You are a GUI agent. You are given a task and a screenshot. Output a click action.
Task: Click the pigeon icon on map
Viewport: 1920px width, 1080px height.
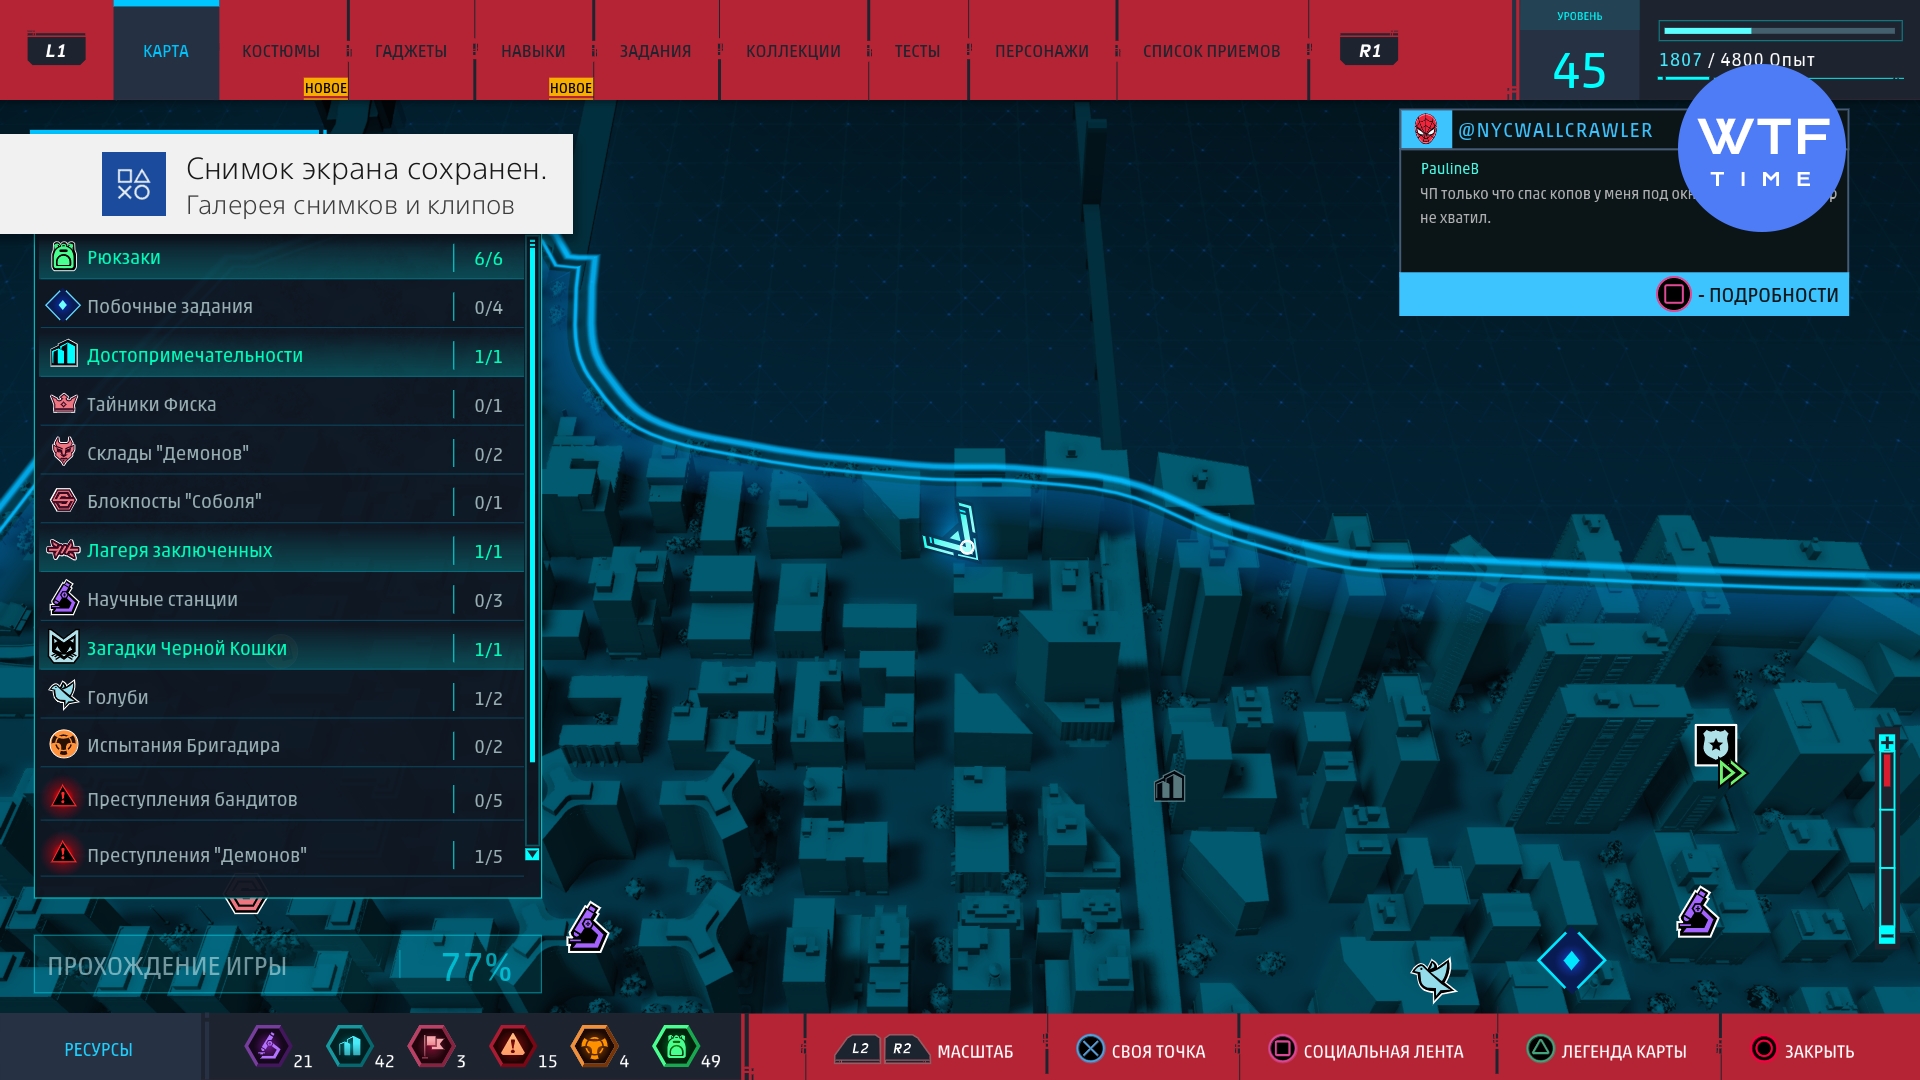pyautogui.click(x=1432, y=979)
